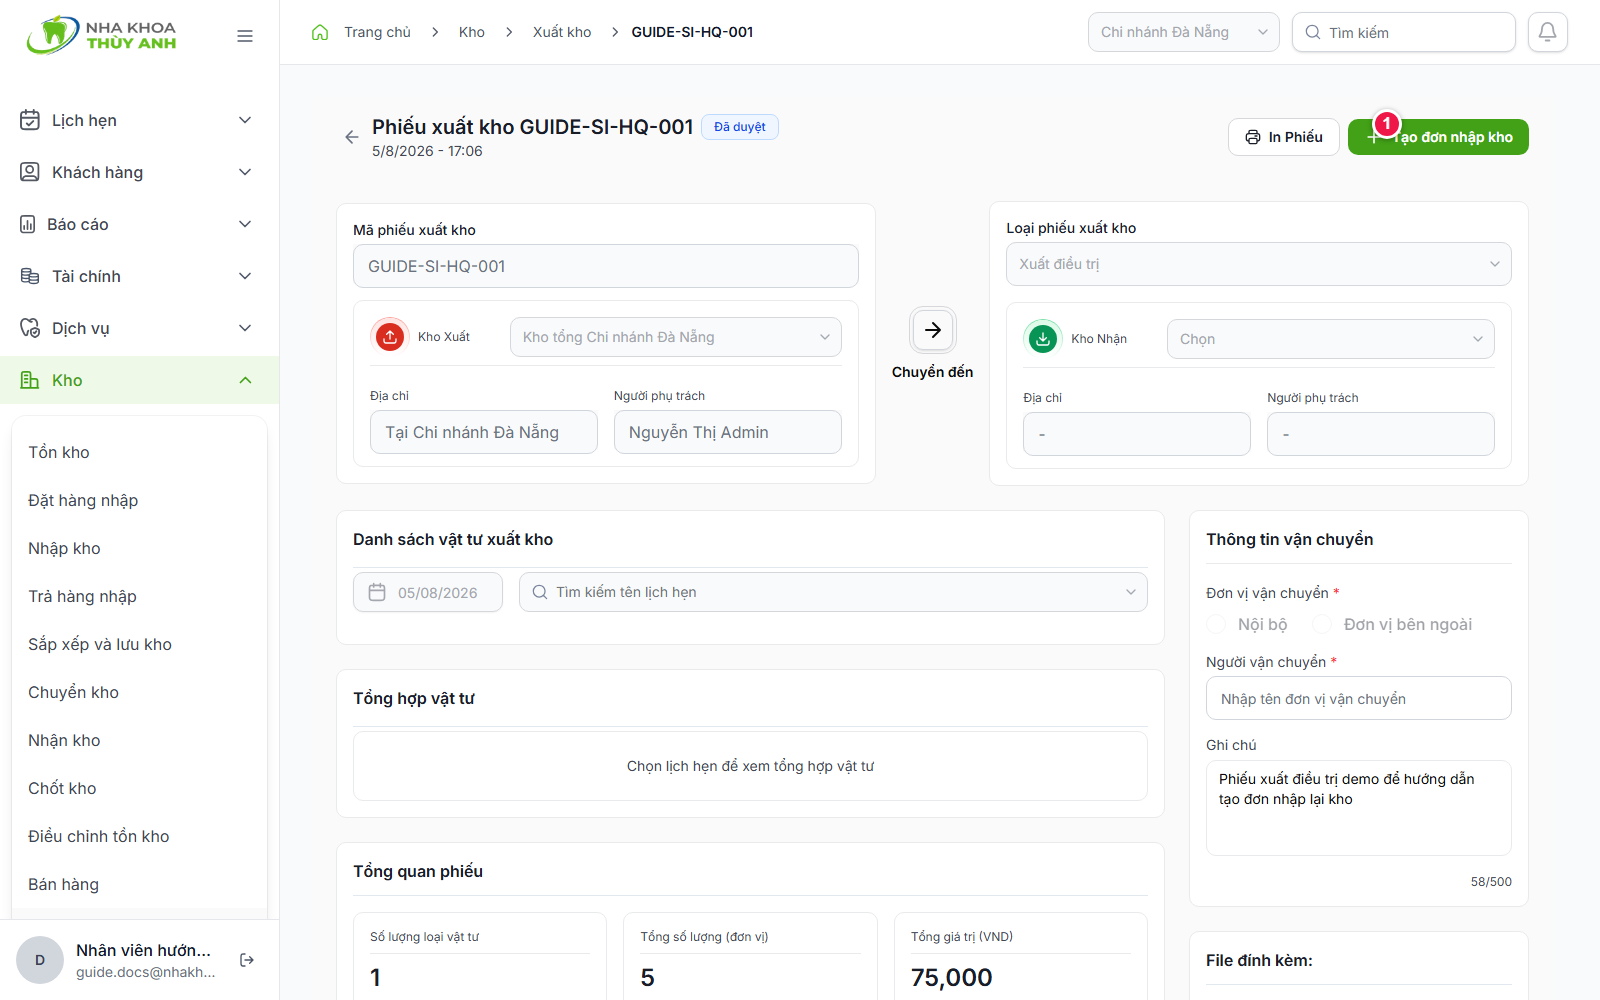Image resolution: width=1600 pixels, height=1000 pixels.
Task: Select the Đơn vị bên ngoài radio option
Action: pyautogui.click(x=1322, y=624)
